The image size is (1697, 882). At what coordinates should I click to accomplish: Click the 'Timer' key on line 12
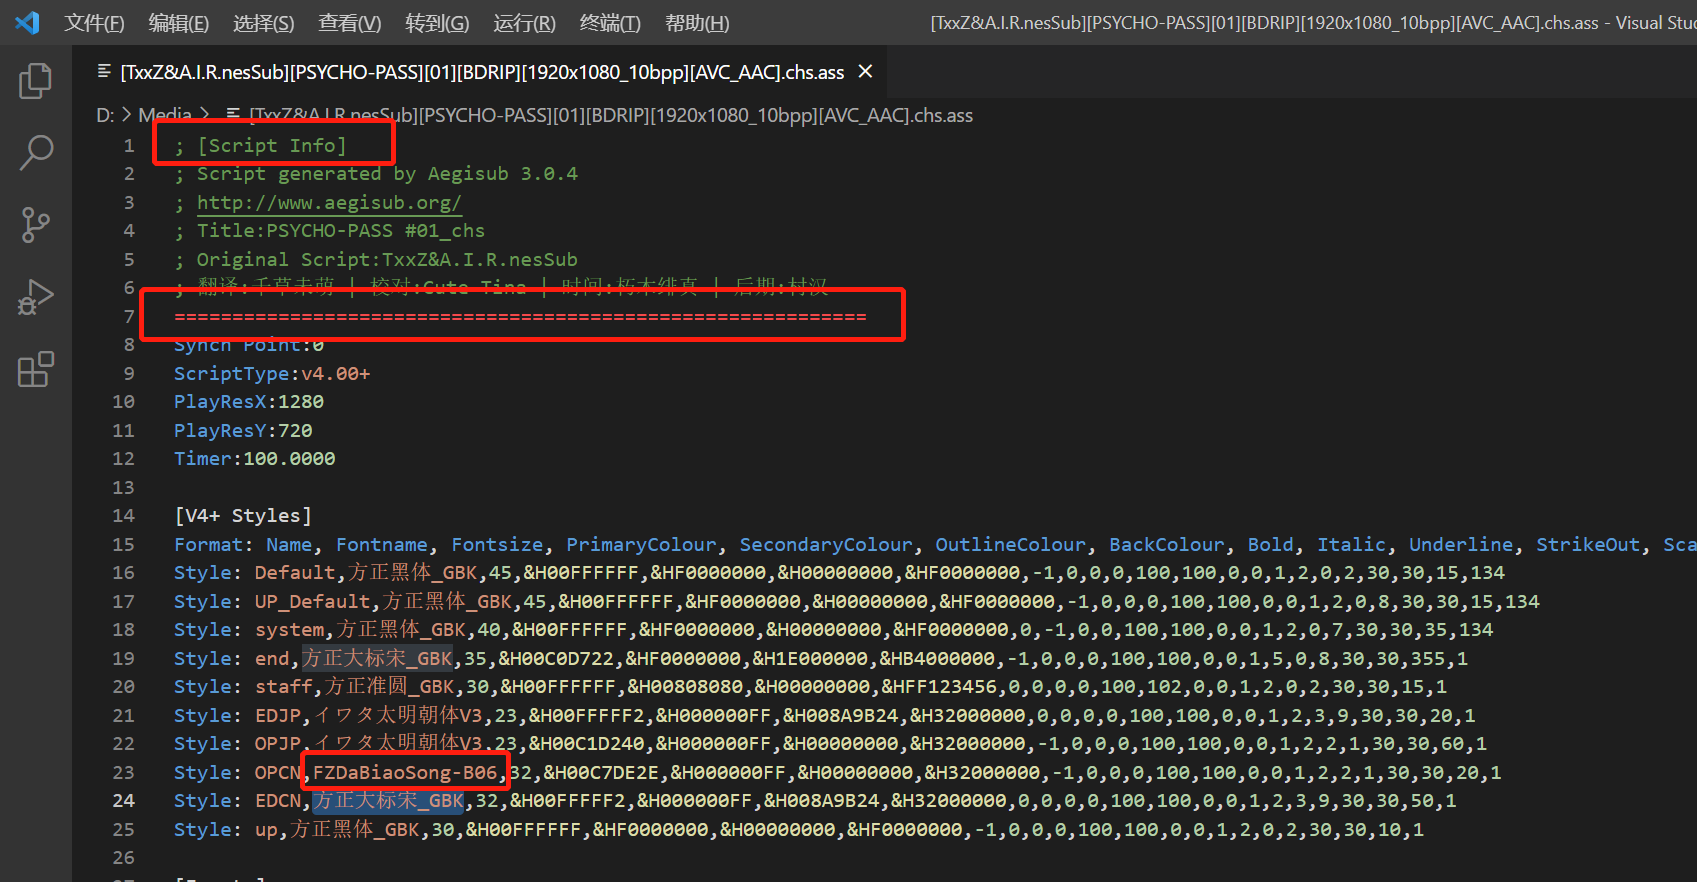click(x=203, y=459)
